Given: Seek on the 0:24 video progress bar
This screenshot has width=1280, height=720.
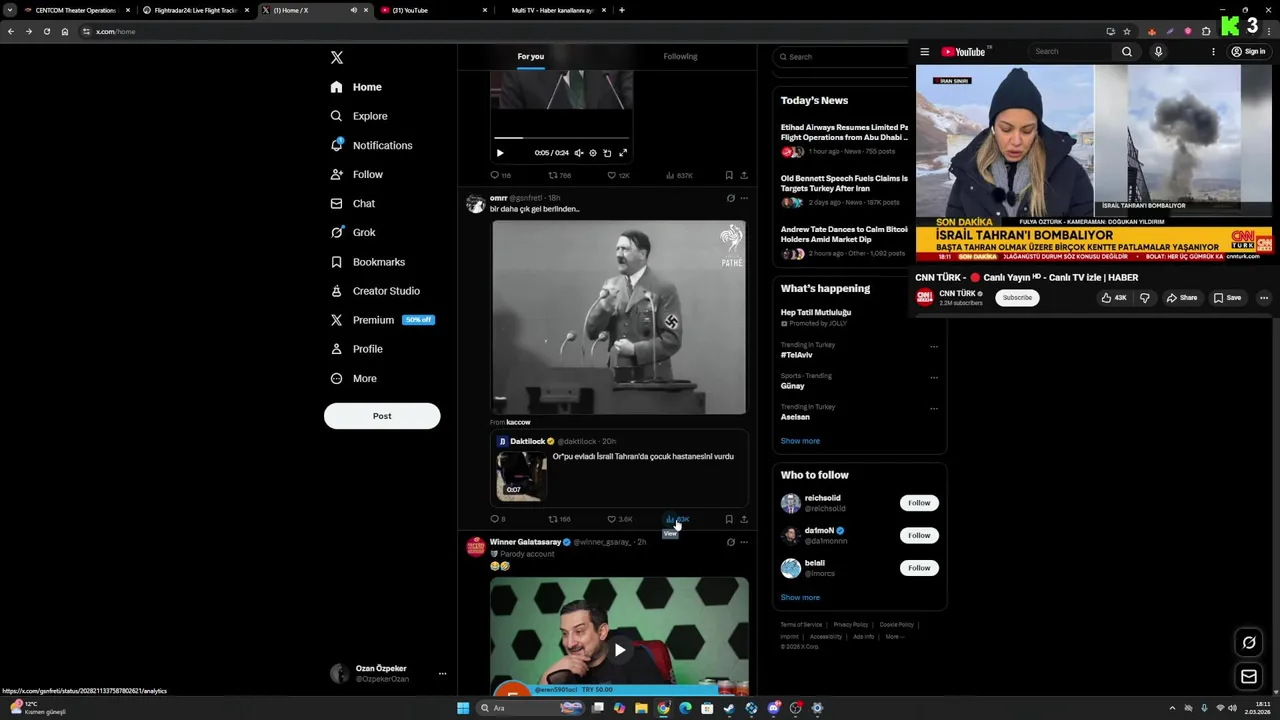Looking at the screenshot, I should 561,138.
